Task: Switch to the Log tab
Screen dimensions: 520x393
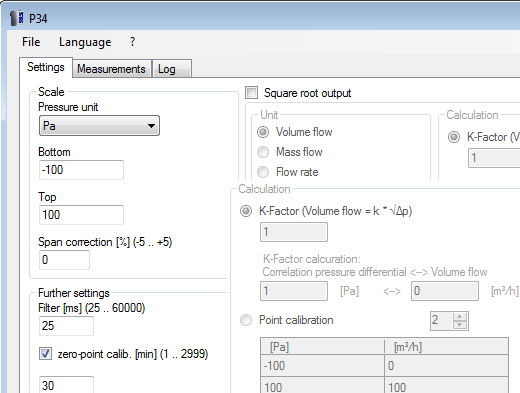Action: pos(171,69)
